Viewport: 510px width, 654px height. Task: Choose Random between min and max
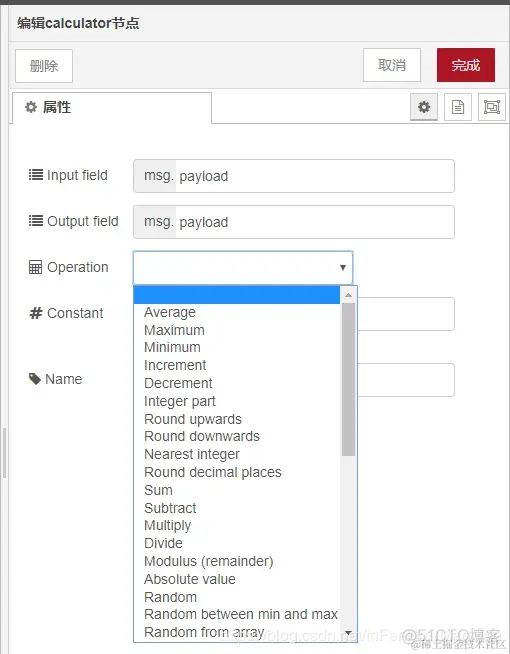241,614
